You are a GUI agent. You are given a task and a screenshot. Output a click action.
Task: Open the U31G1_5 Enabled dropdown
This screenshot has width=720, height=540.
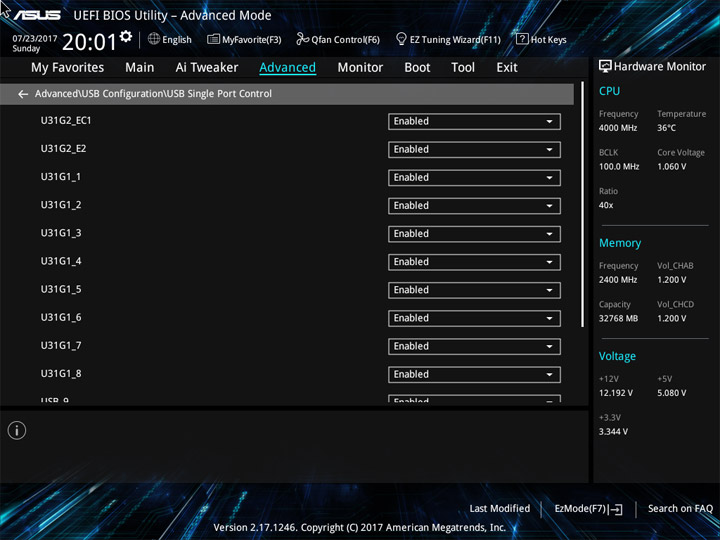click(x=474, y=290)
